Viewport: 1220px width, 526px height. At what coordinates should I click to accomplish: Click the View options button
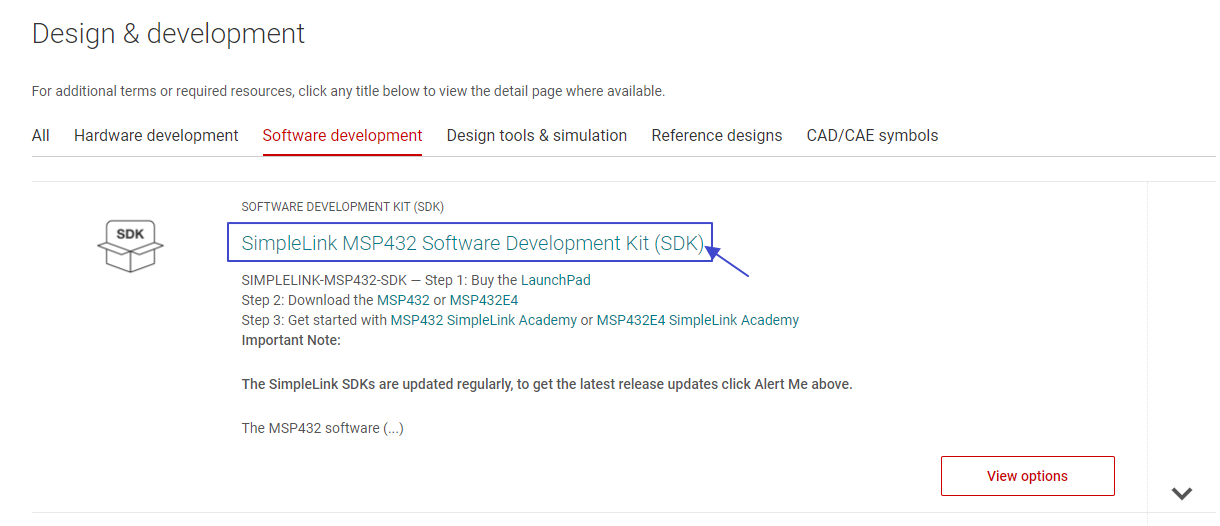[x=1028, y=476]
